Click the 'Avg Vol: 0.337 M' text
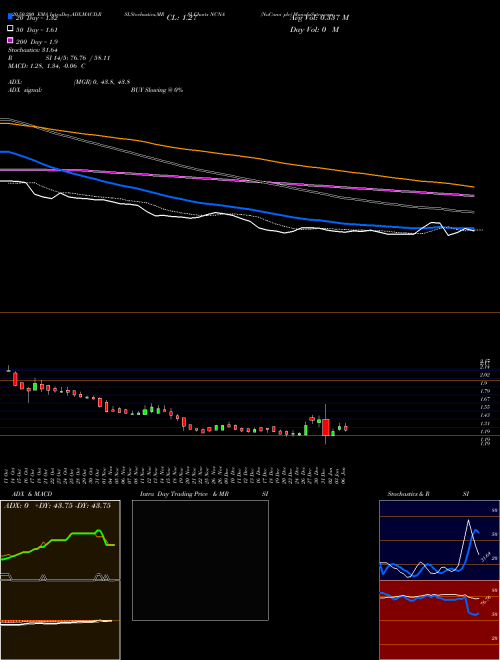Screen dimensions: 500x660 click(319, 18)
